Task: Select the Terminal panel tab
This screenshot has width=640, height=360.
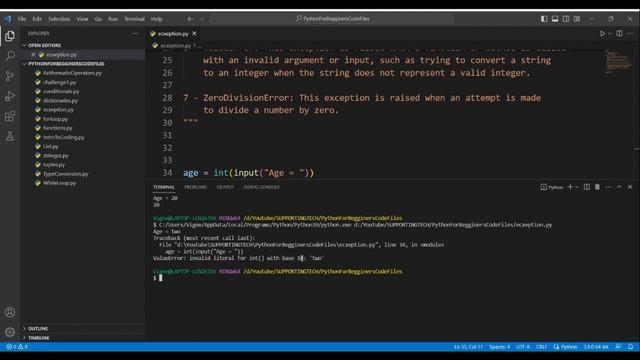Action: point(164,187)
